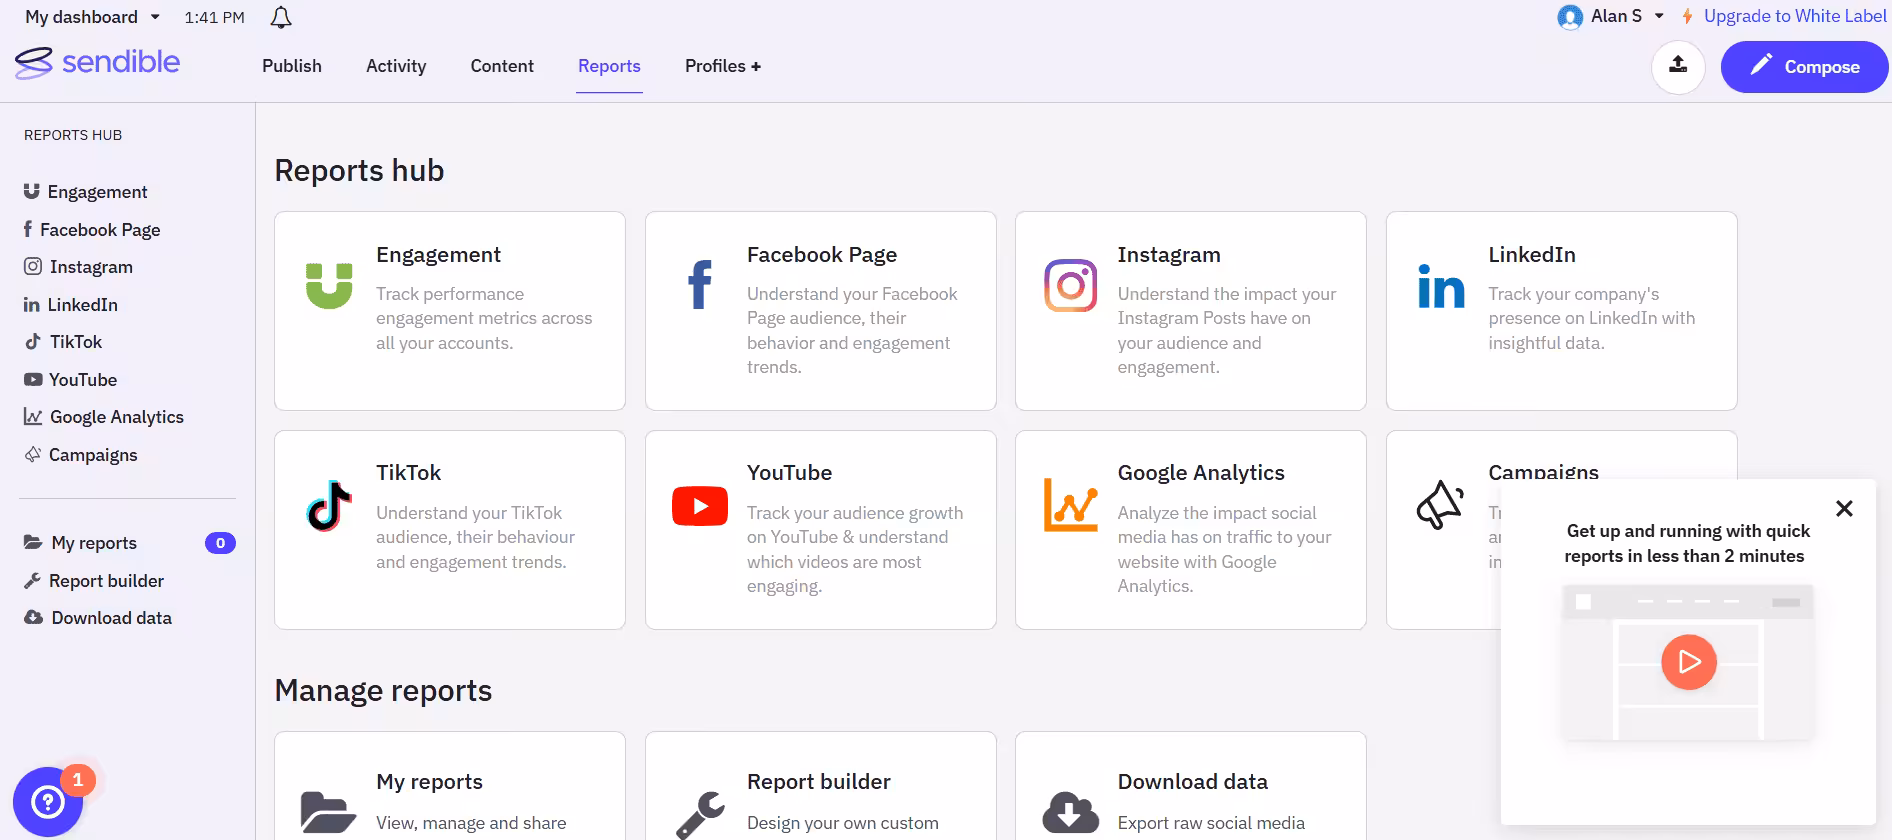This screenshot has width=1892, height=840.
Task: Play the quick reports tutorial video
Action: (1688, 662)
